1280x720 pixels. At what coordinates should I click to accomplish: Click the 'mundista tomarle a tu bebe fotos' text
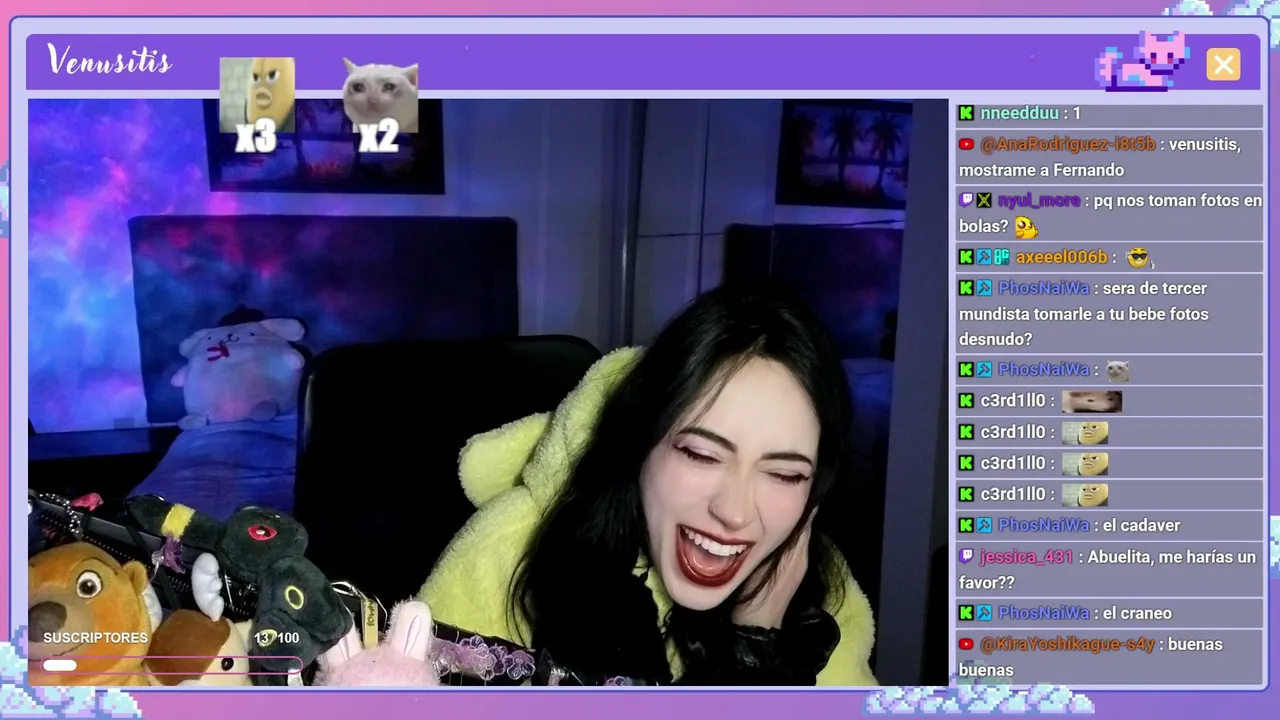pos(1084,314)
